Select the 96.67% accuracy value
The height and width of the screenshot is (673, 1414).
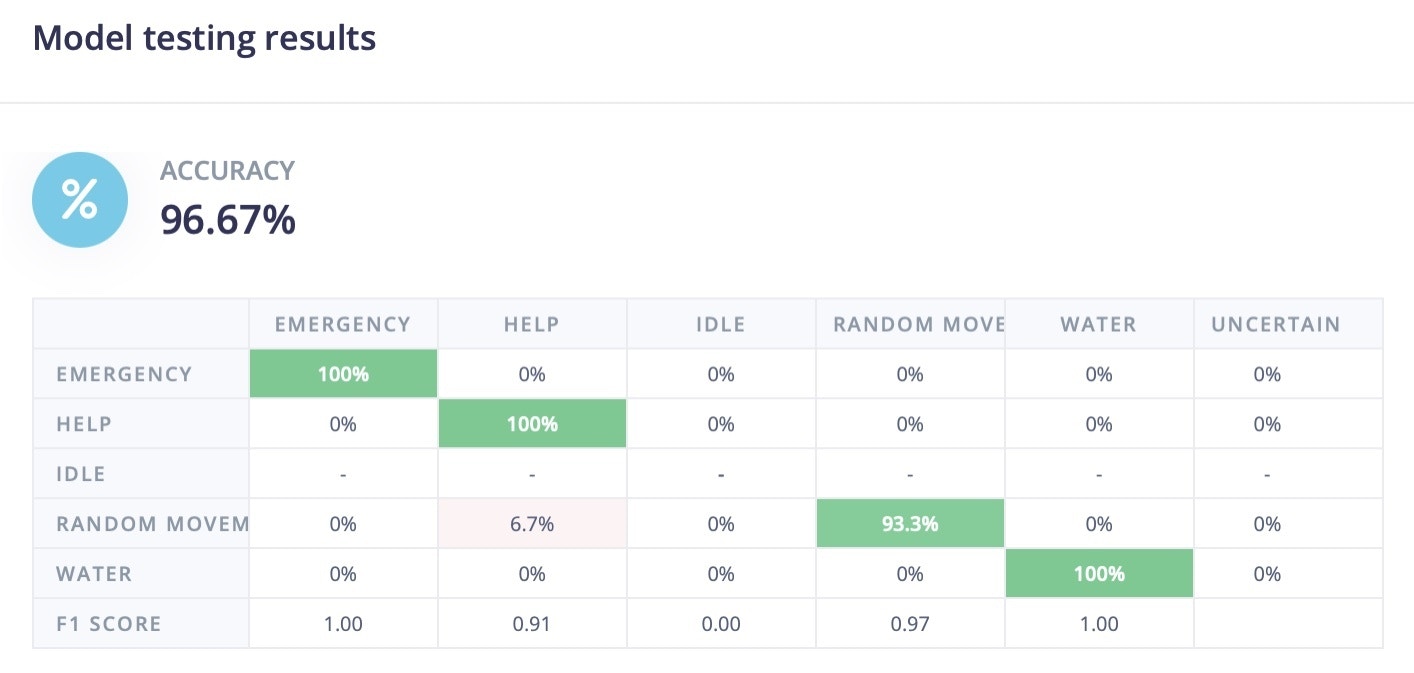tap(228, 220)
